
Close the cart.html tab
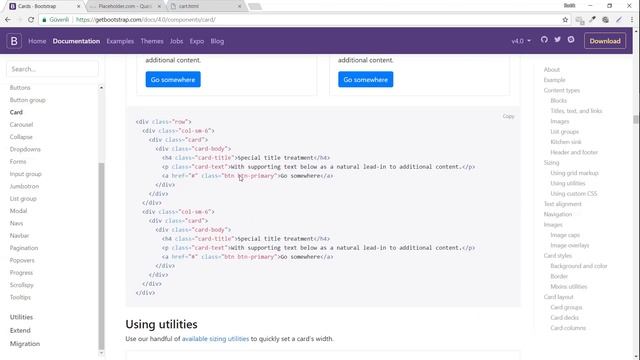click(x=240, y=6)
